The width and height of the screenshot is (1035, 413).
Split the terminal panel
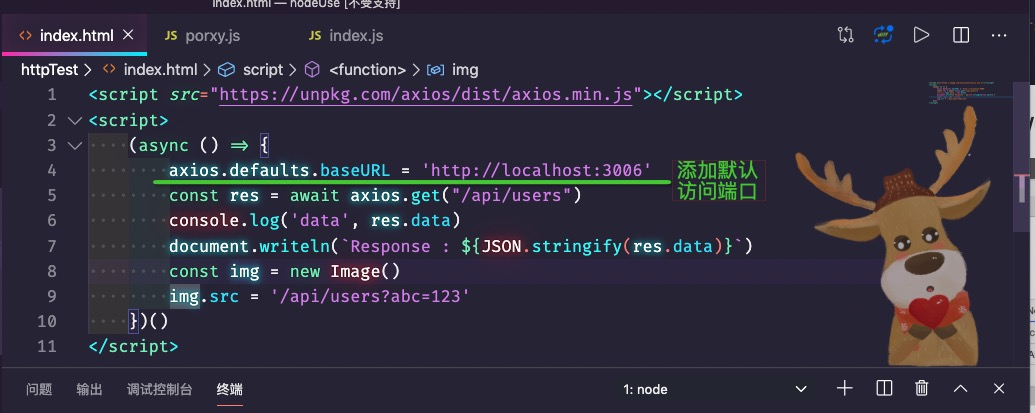(884, 389)
